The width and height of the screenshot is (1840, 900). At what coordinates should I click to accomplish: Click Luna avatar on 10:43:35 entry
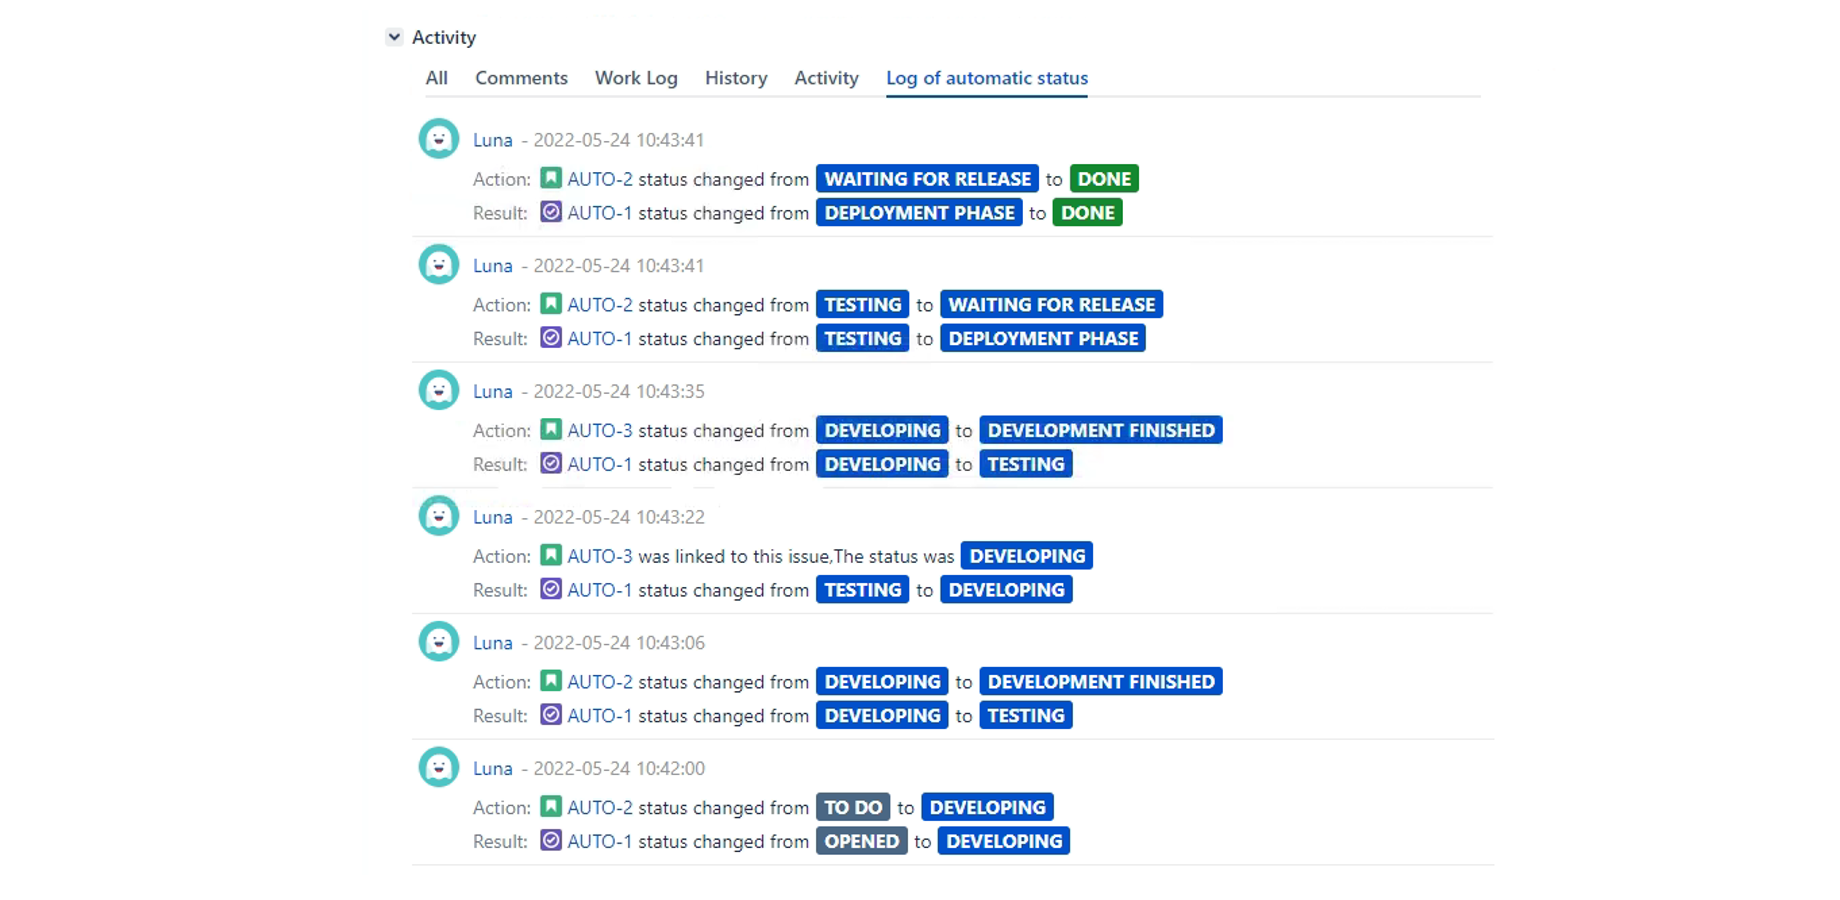tap(439, 391)
